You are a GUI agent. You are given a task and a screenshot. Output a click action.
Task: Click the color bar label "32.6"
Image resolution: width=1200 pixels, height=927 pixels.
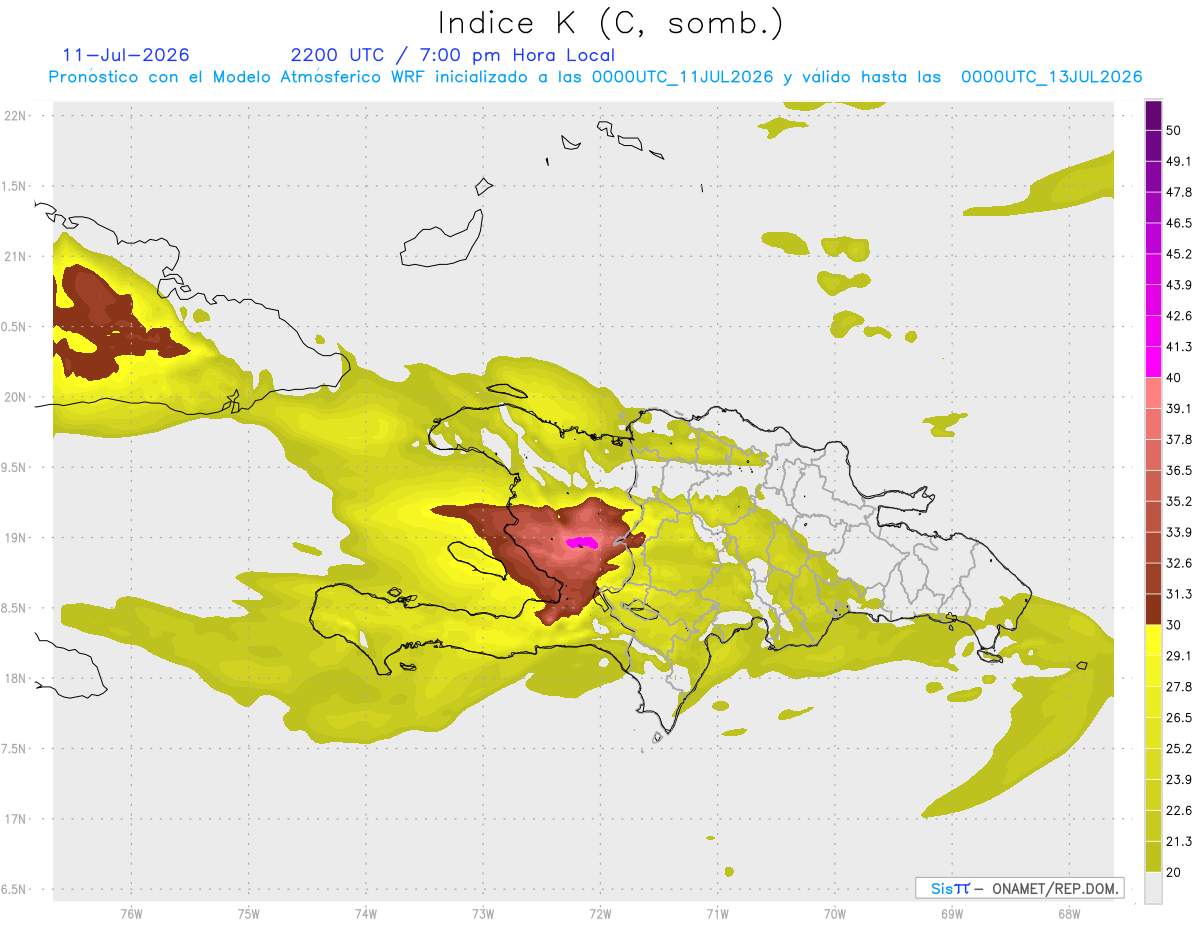1179,563
